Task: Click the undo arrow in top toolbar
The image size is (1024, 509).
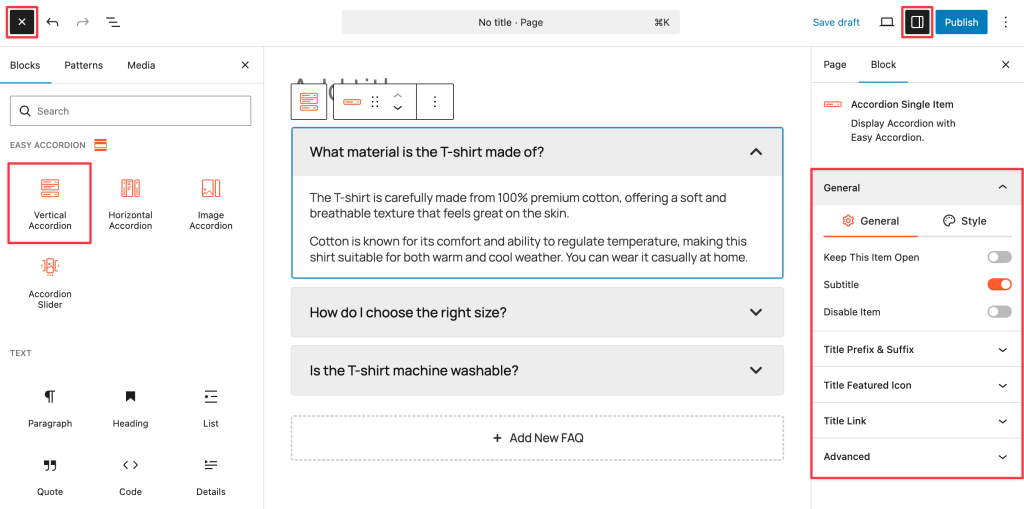Action: click(53, 22)
